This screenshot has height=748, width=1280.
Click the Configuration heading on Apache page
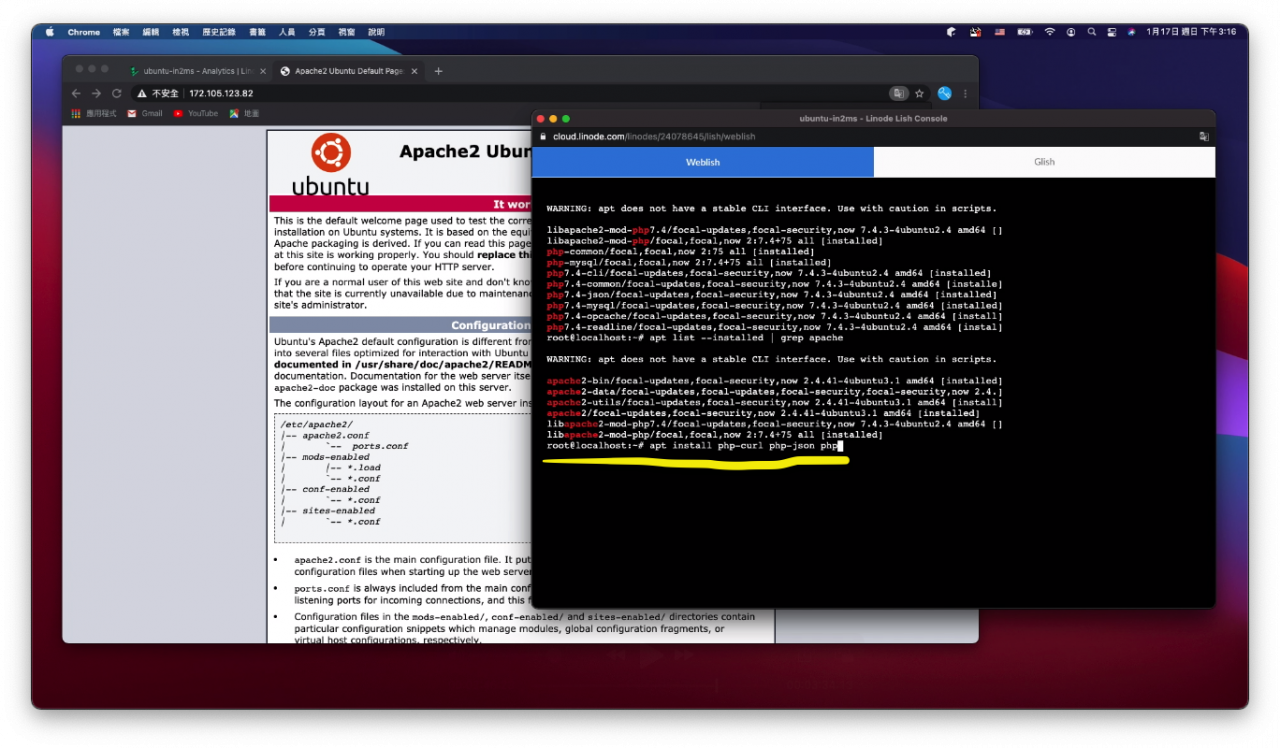click(x=490, y=325)
